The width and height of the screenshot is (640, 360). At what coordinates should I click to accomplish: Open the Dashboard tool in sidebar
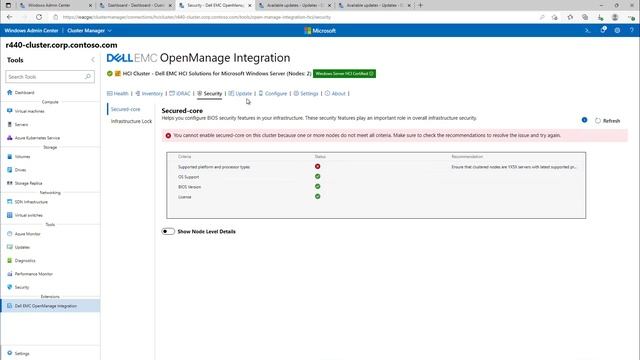coord(24,93)
